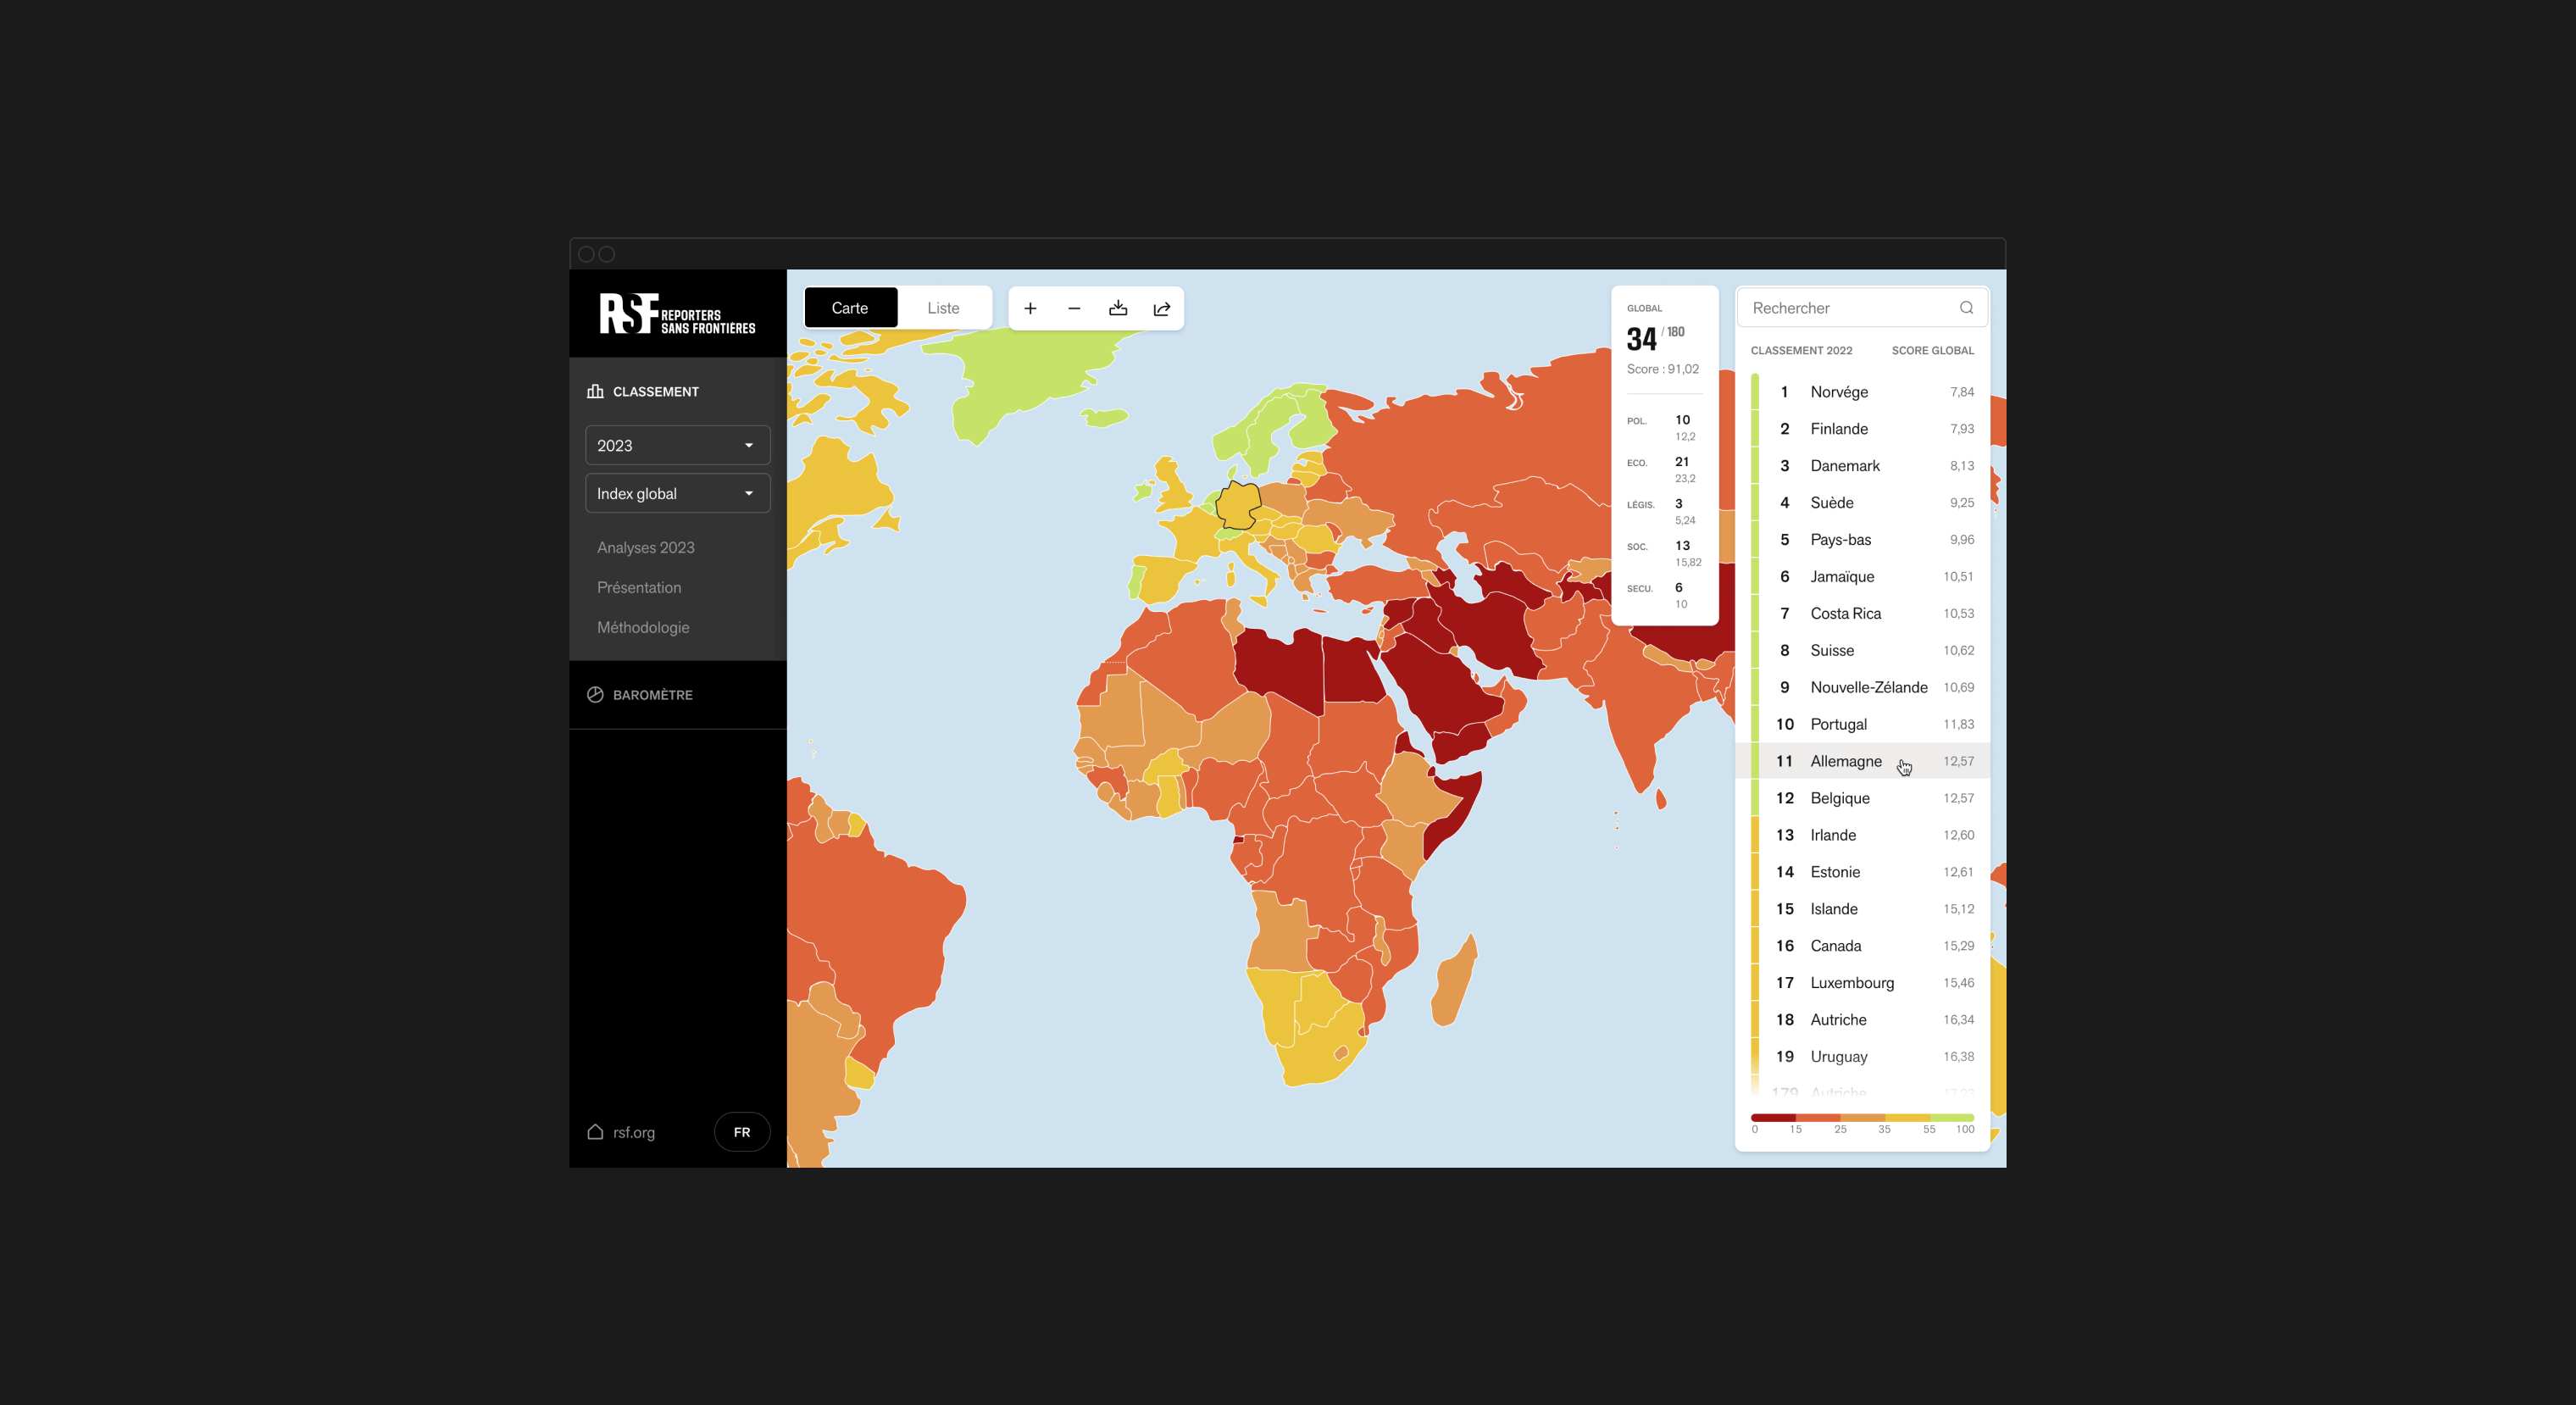Viewport: 2576px width, 1405px height.
Task: Click the FR language toggle button
Action: pos(741,1131)
